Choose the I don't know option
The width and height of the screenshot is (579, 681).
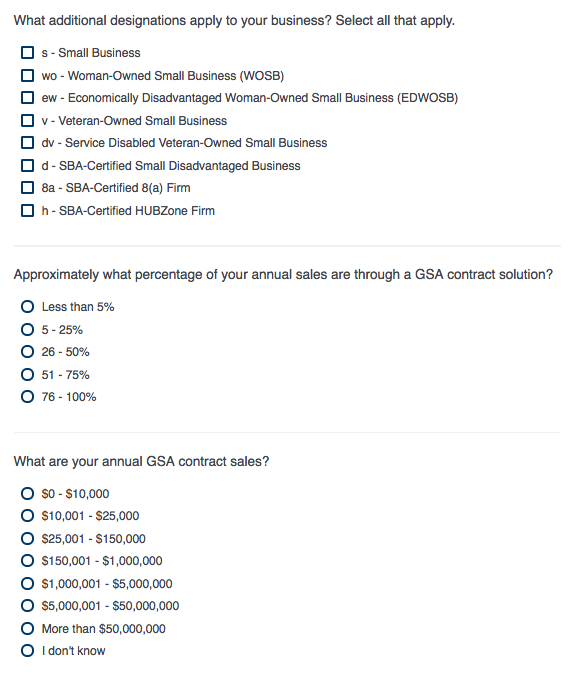(x=27, y=651)
